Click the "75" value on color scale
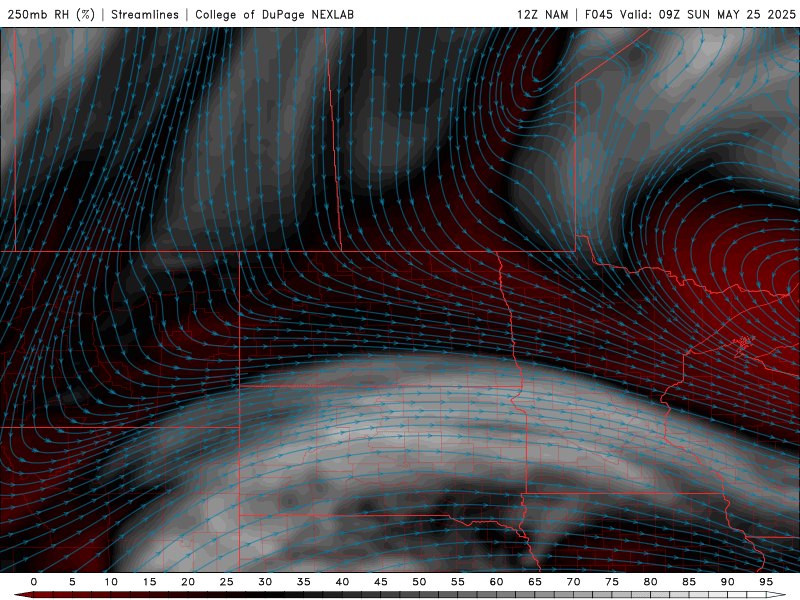800x600 pixels. coord(612,582)
